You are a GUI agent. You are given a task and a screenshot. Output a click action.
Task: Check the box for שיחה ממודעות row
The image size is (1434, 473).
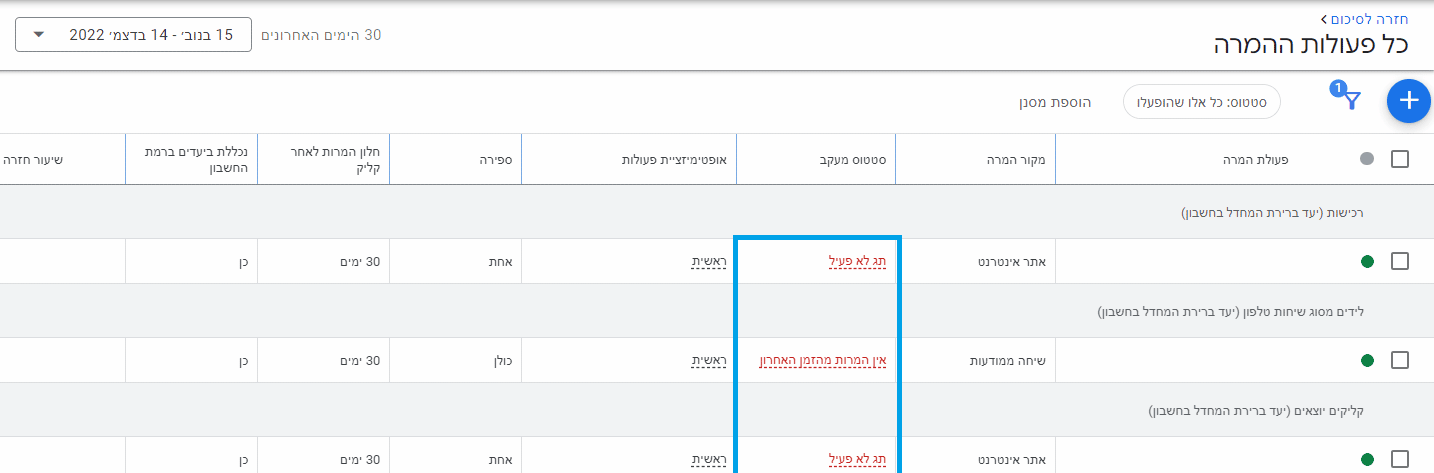tap(1400, 360)
